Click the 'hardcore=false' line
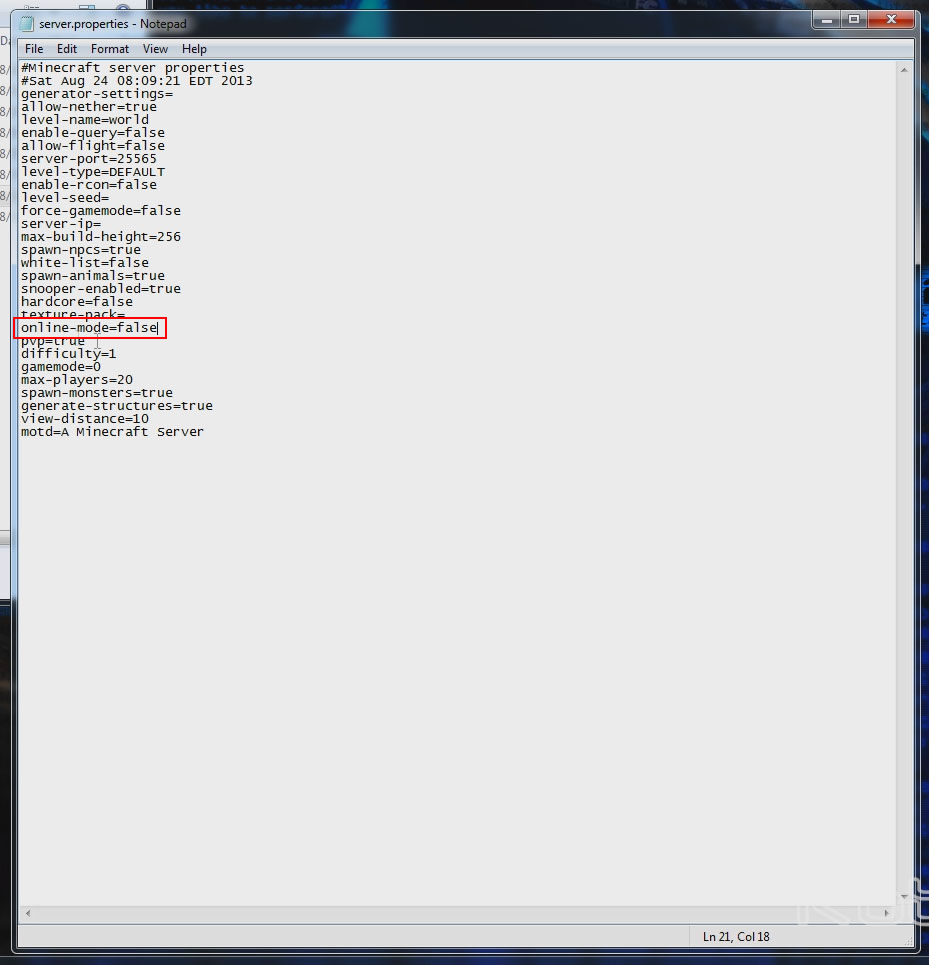The height and width of the screenshot is (965, 929). [x=77, y=302]
